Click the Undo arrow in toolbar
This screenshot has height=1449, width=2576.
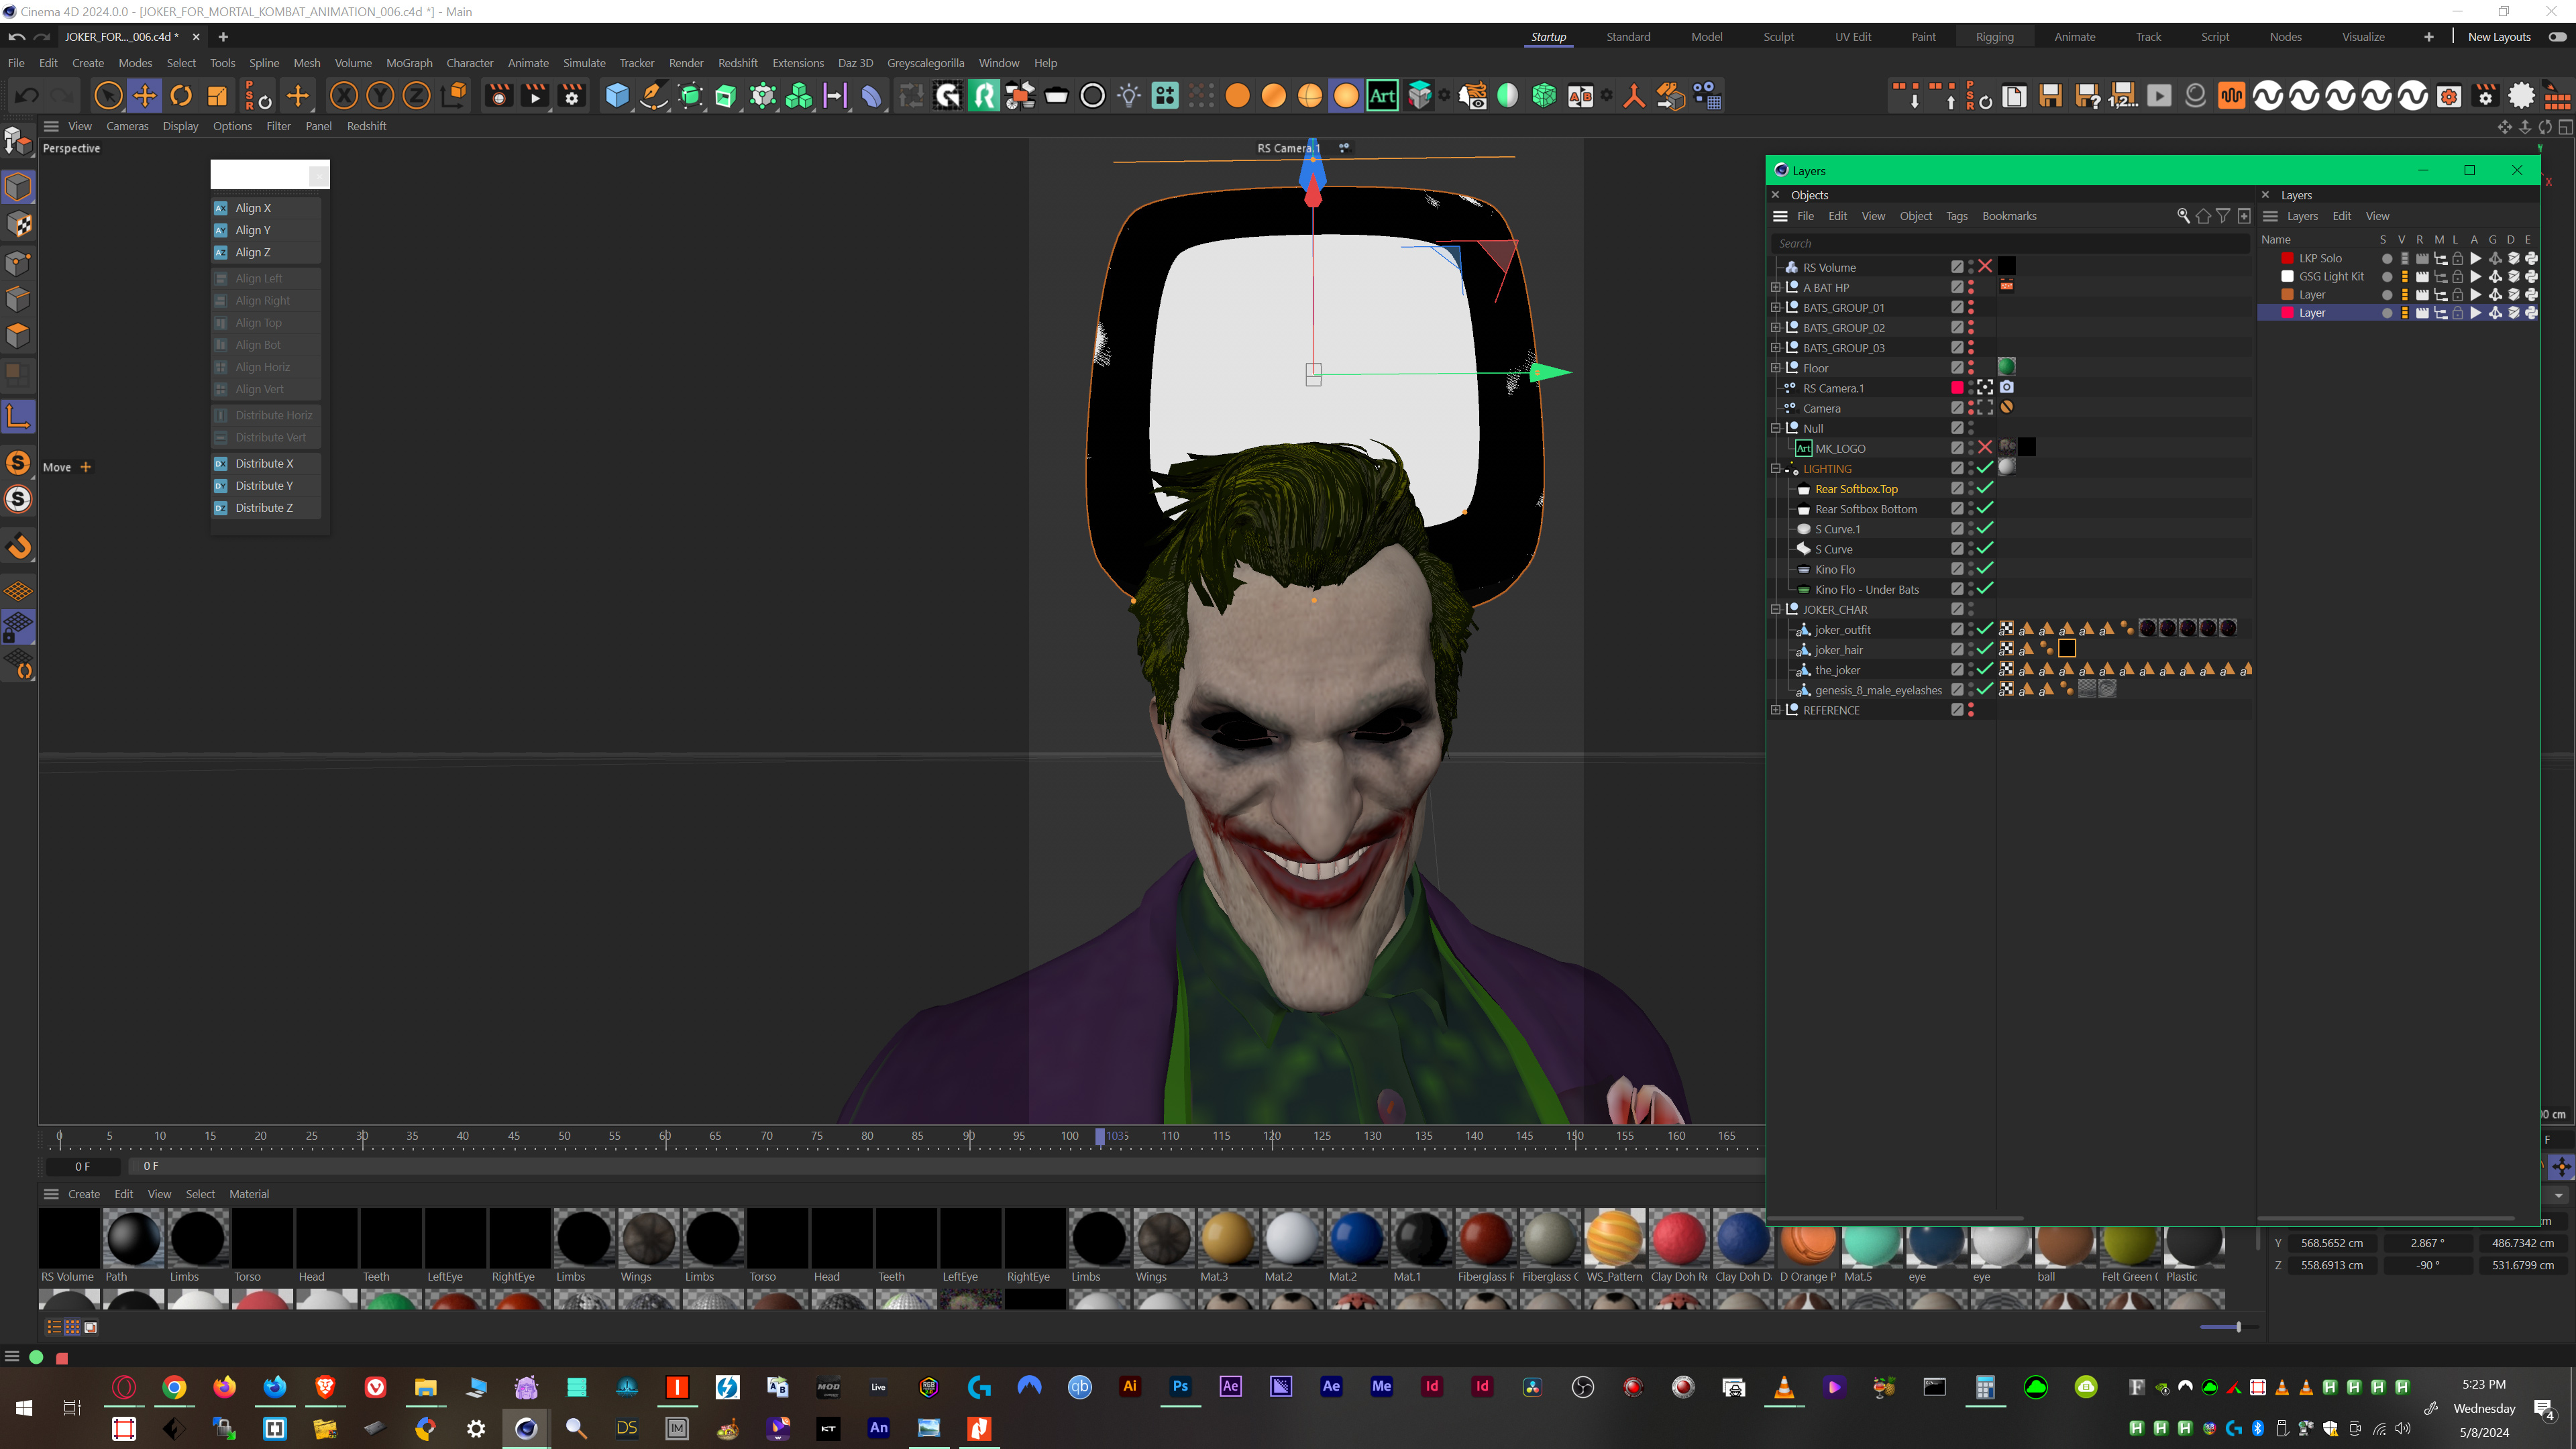pyautogui.click(x=27, y=96)
